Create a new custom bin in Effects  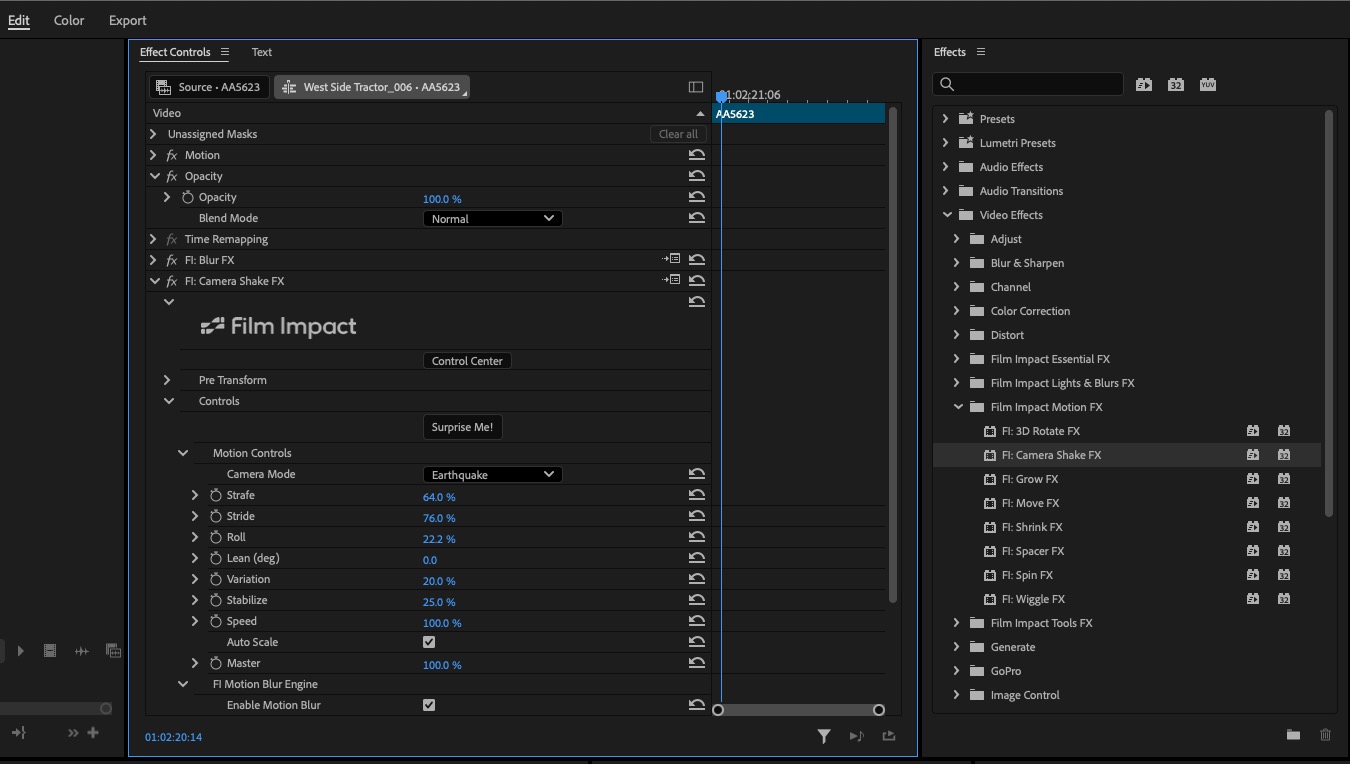point(1293,735)
